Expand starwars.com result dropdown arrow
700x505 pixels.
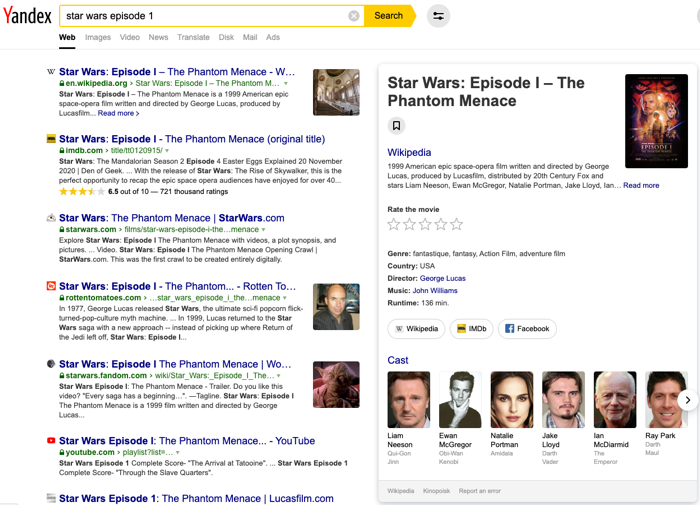(x=263, y=230)
